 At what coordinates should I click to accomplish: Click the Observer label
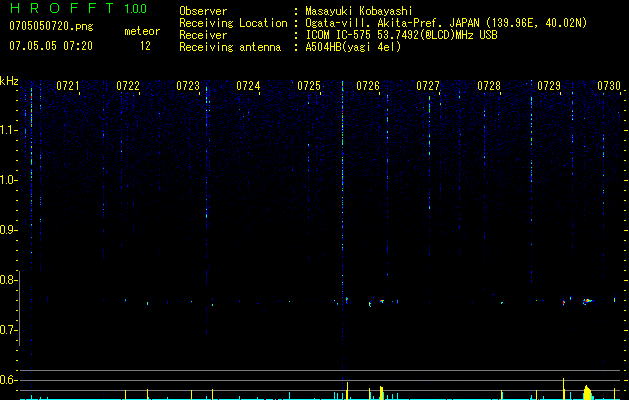tap(203, 11)
